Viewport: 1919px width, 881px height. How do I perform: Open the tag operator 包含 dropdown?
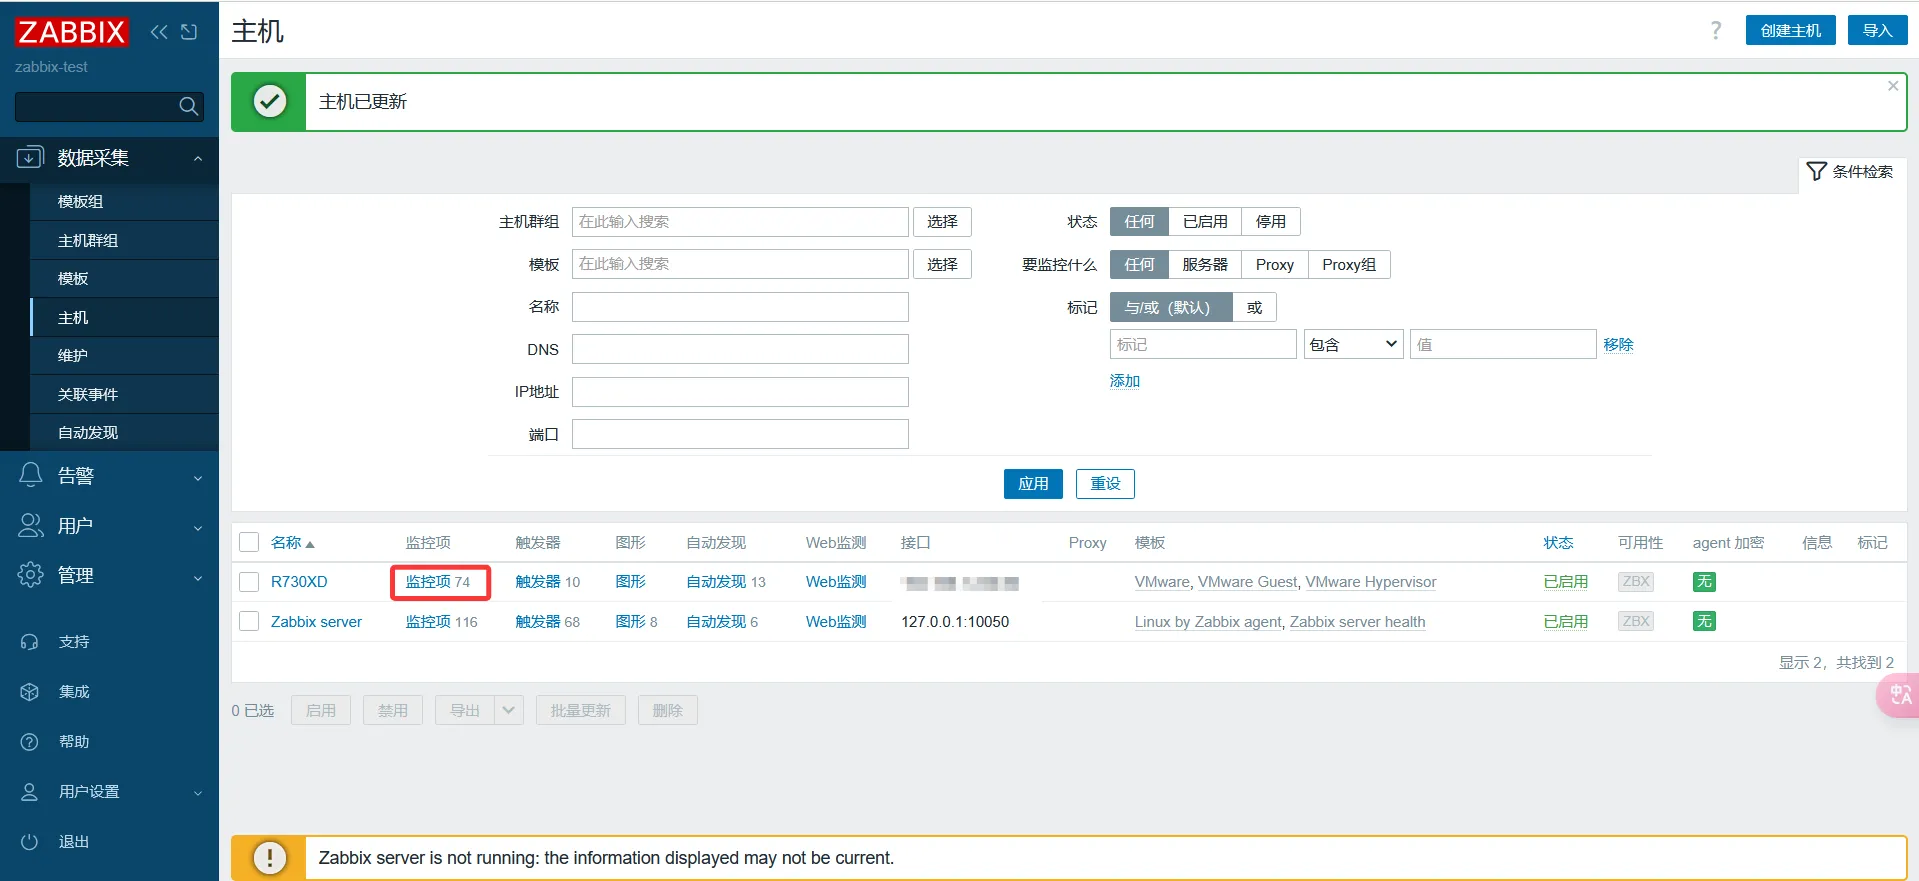pos(1353,345)
